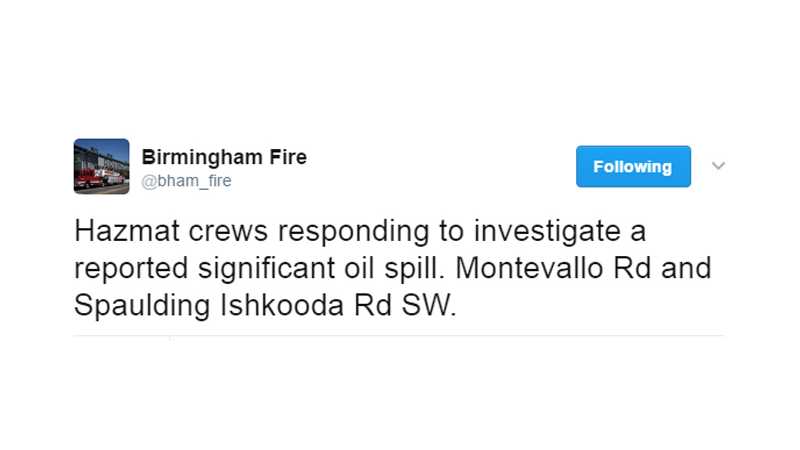Open the downward arrow menu beside Following

point(718,166)
